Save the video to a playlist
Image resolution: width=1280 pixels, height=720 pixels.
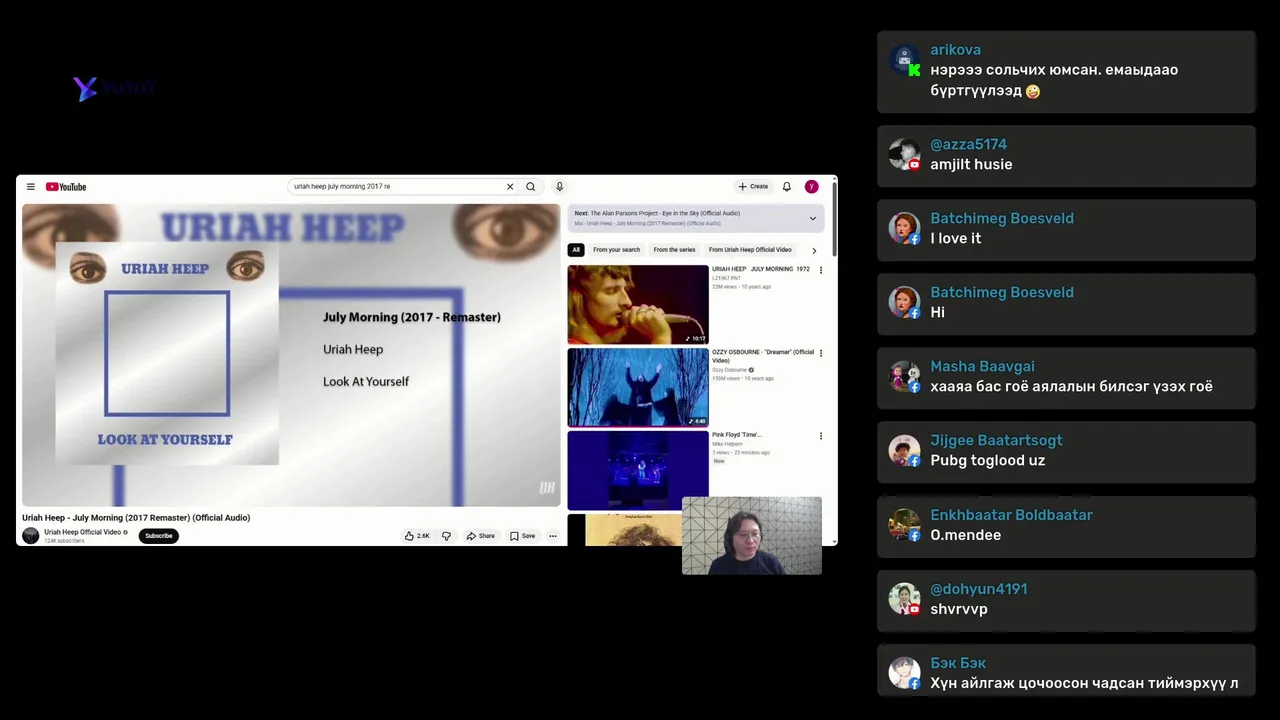pyautogui.click(x=523, y=536)
